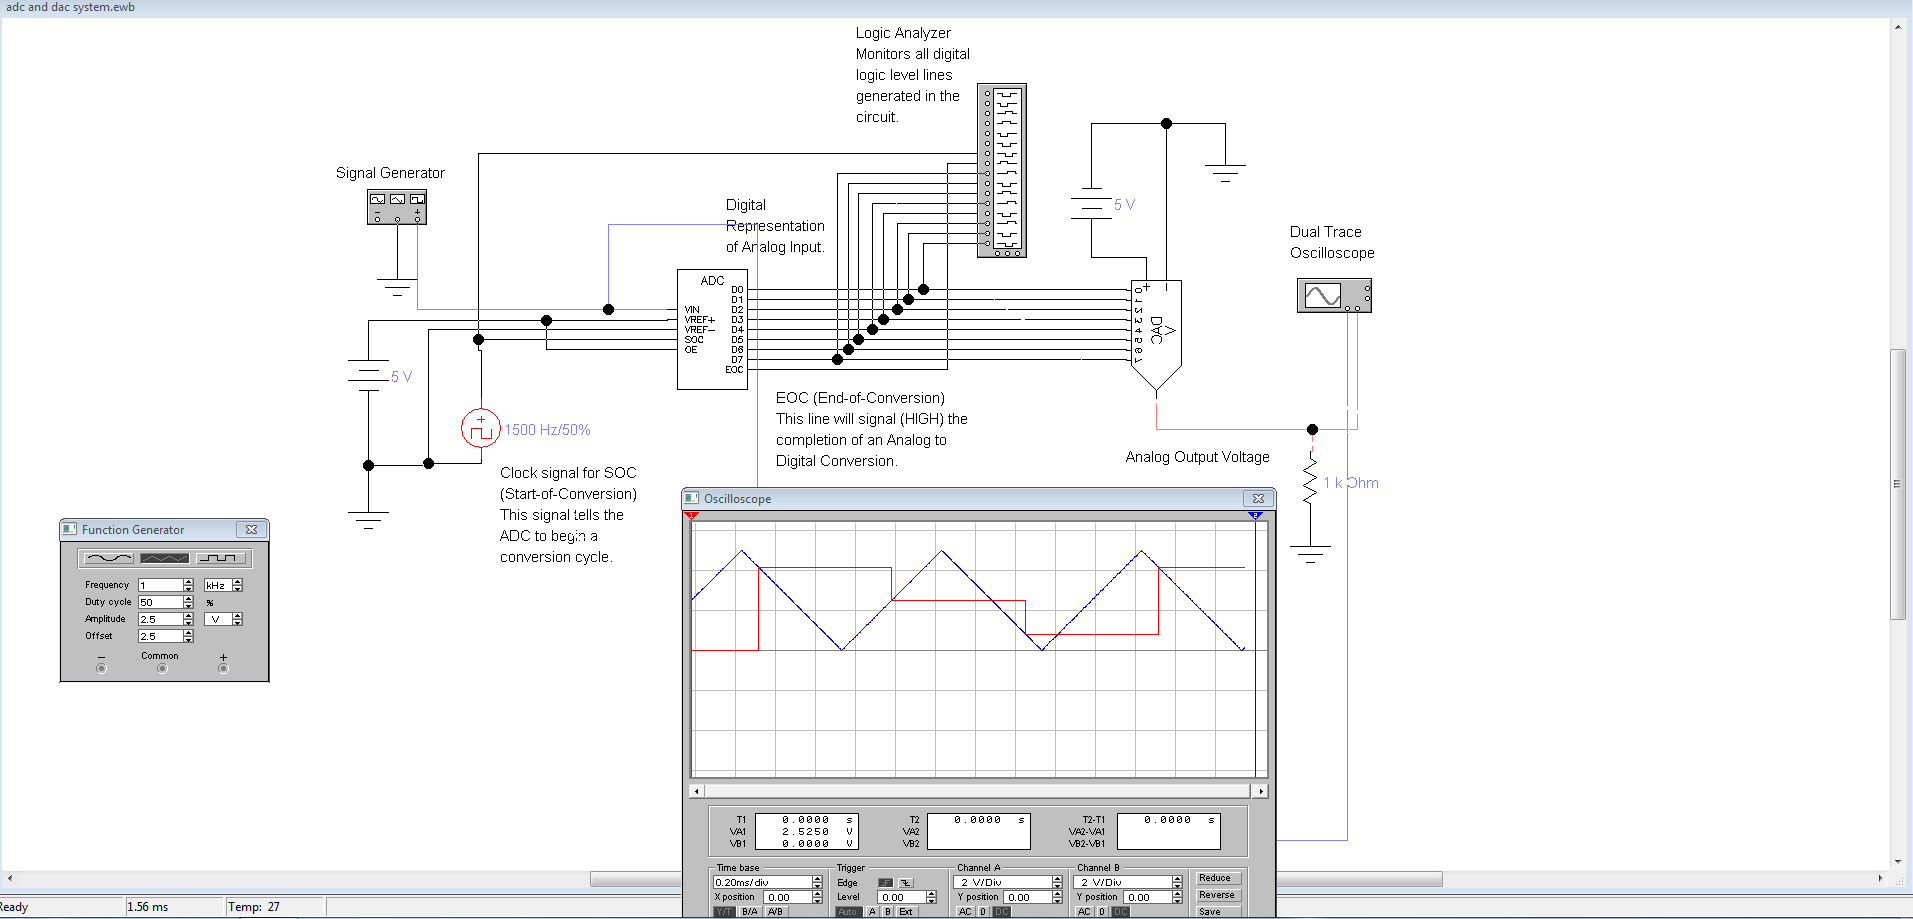Set trigger source to channel B
The height and width of the screenshot is (919, 1913).
pyautogui.click(x=888, y=911)
